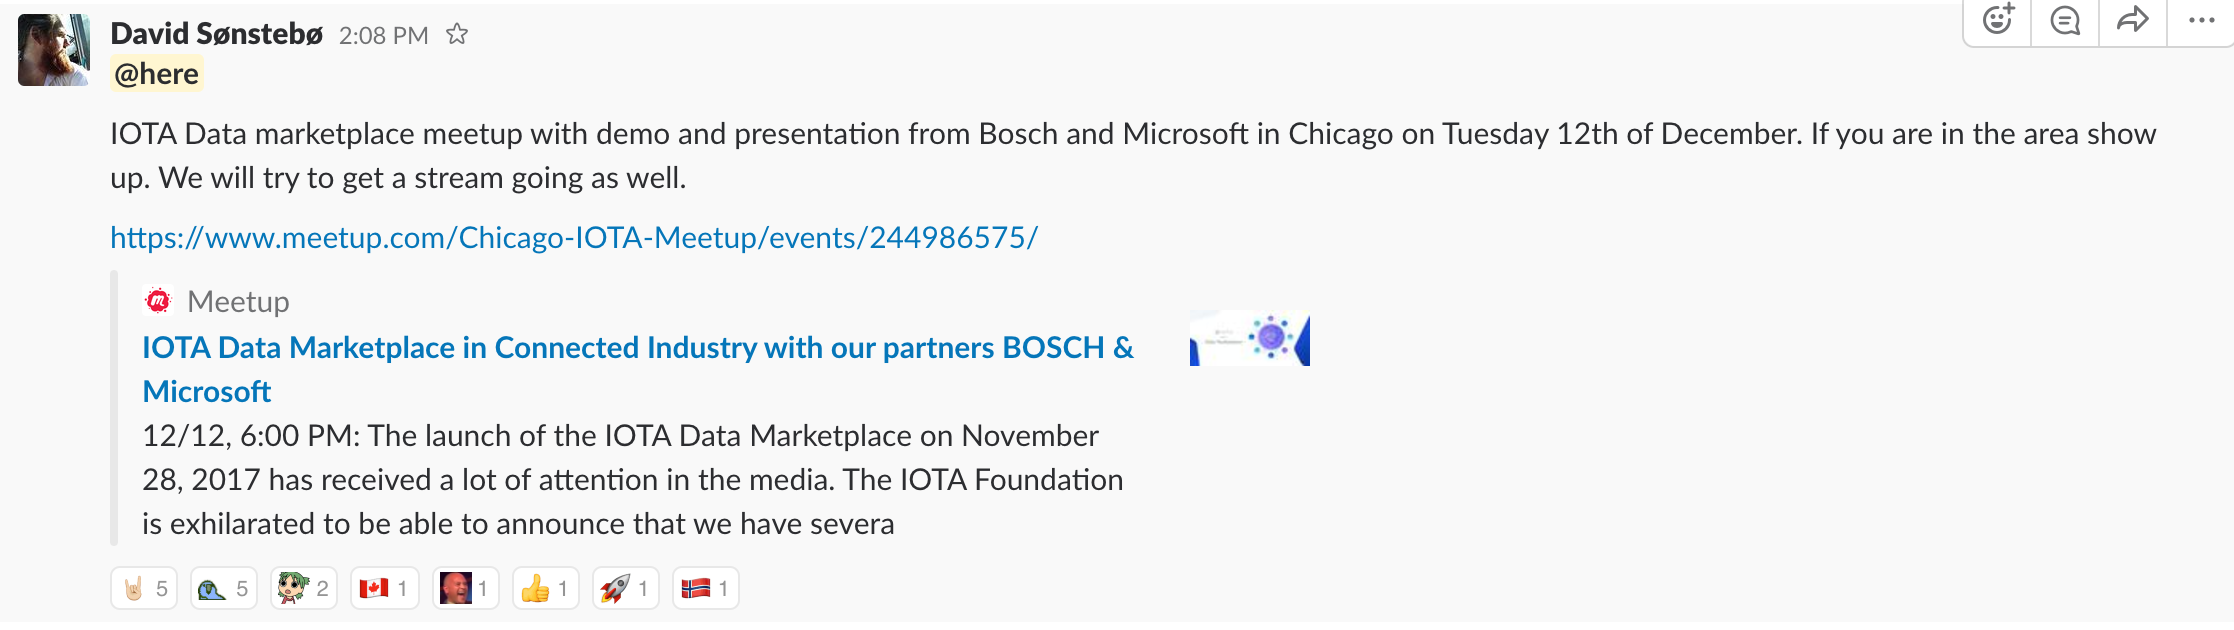Add the Canadian flag reaction
This screenshot has height=630, width=2234.
(384, 588)
